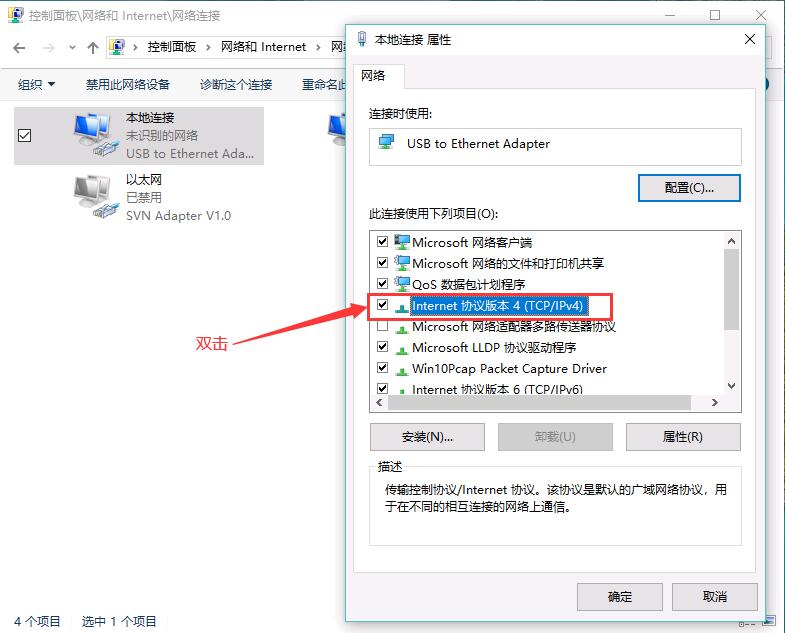Screen dimensions: 785x633
Task: Select the Microsoft 网络客户端 item icon
Action: point(402,242)
